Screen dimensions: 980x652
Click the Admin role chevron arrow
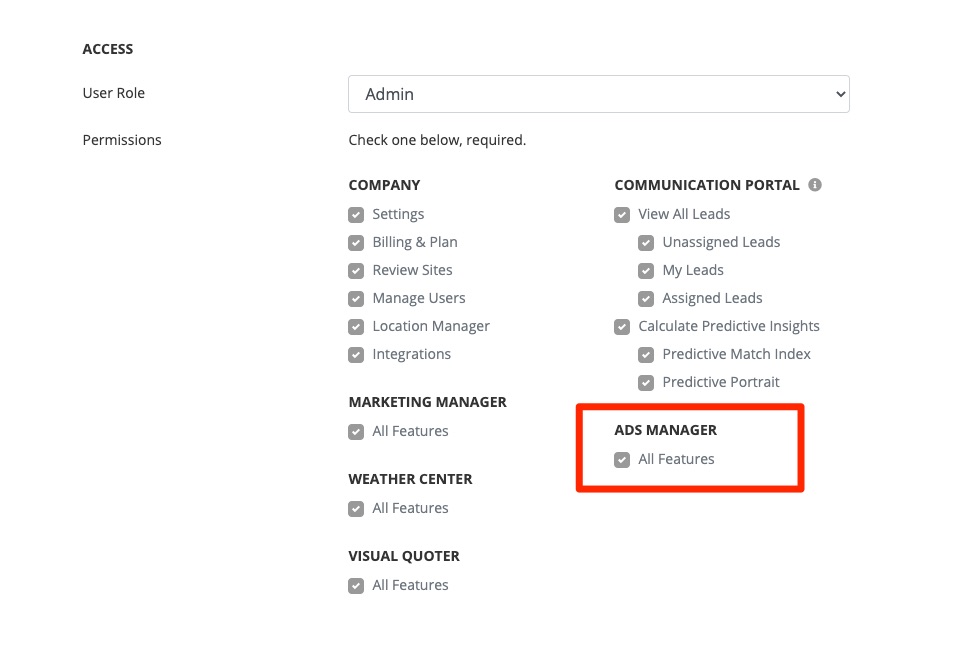(839, 94)
